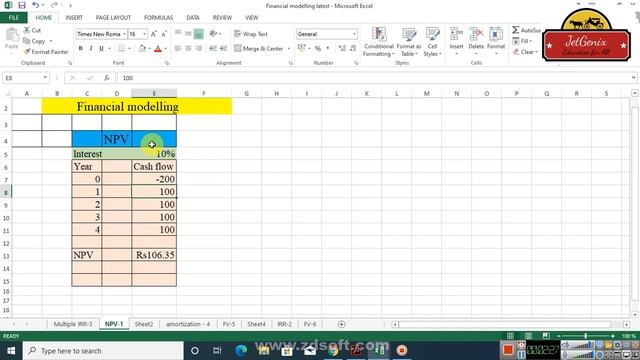The width and height of the screenshot is (640, 360).
Task: Align cell text to the left
Action: [178, 49]
